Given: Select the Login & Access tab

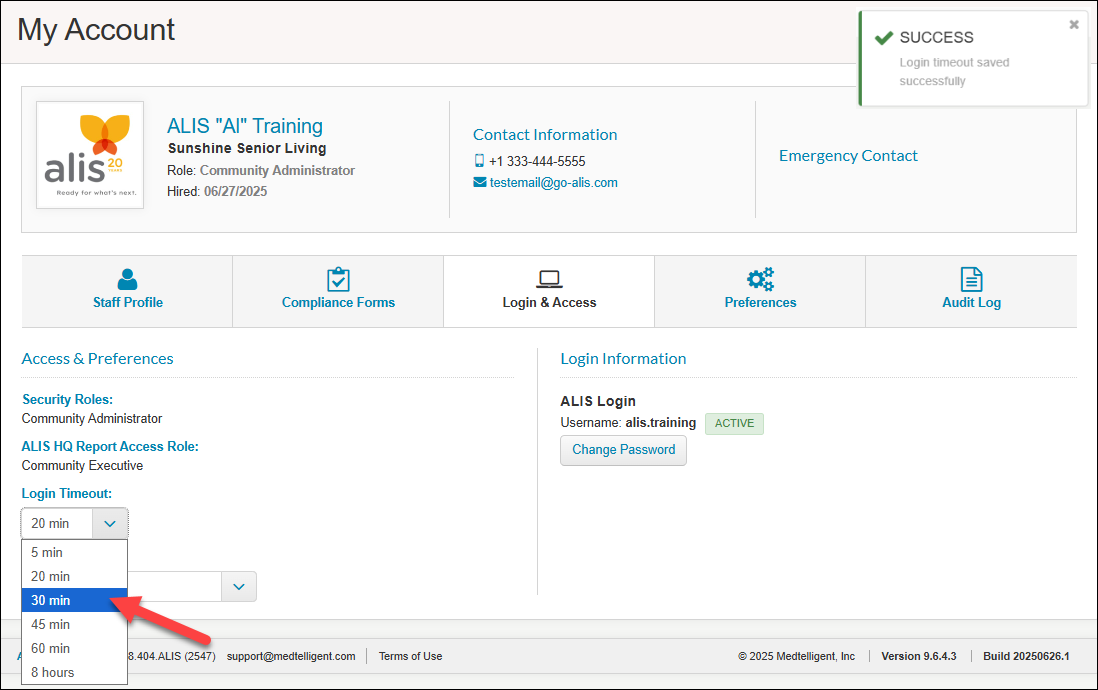Looking at the screenshot, I should point(549,291).
